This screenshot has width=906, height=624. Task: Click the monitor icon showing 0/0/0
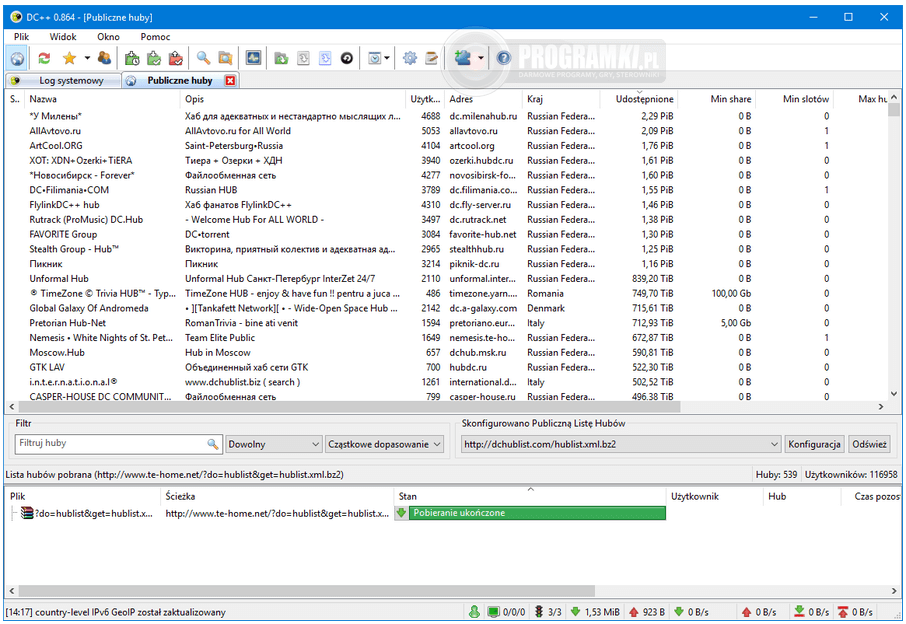tap(493, 612)
